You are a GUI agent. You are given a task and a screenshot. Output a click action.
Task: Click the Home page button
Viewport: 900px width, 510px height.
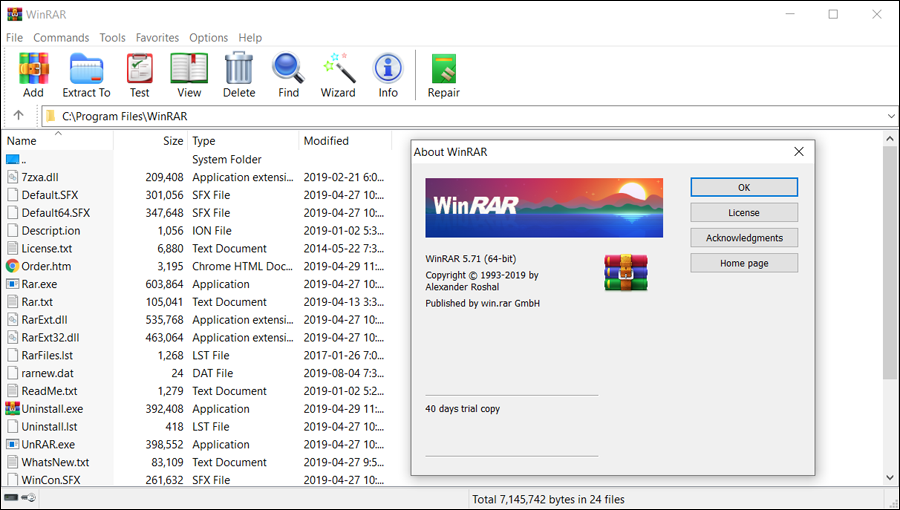744,263
